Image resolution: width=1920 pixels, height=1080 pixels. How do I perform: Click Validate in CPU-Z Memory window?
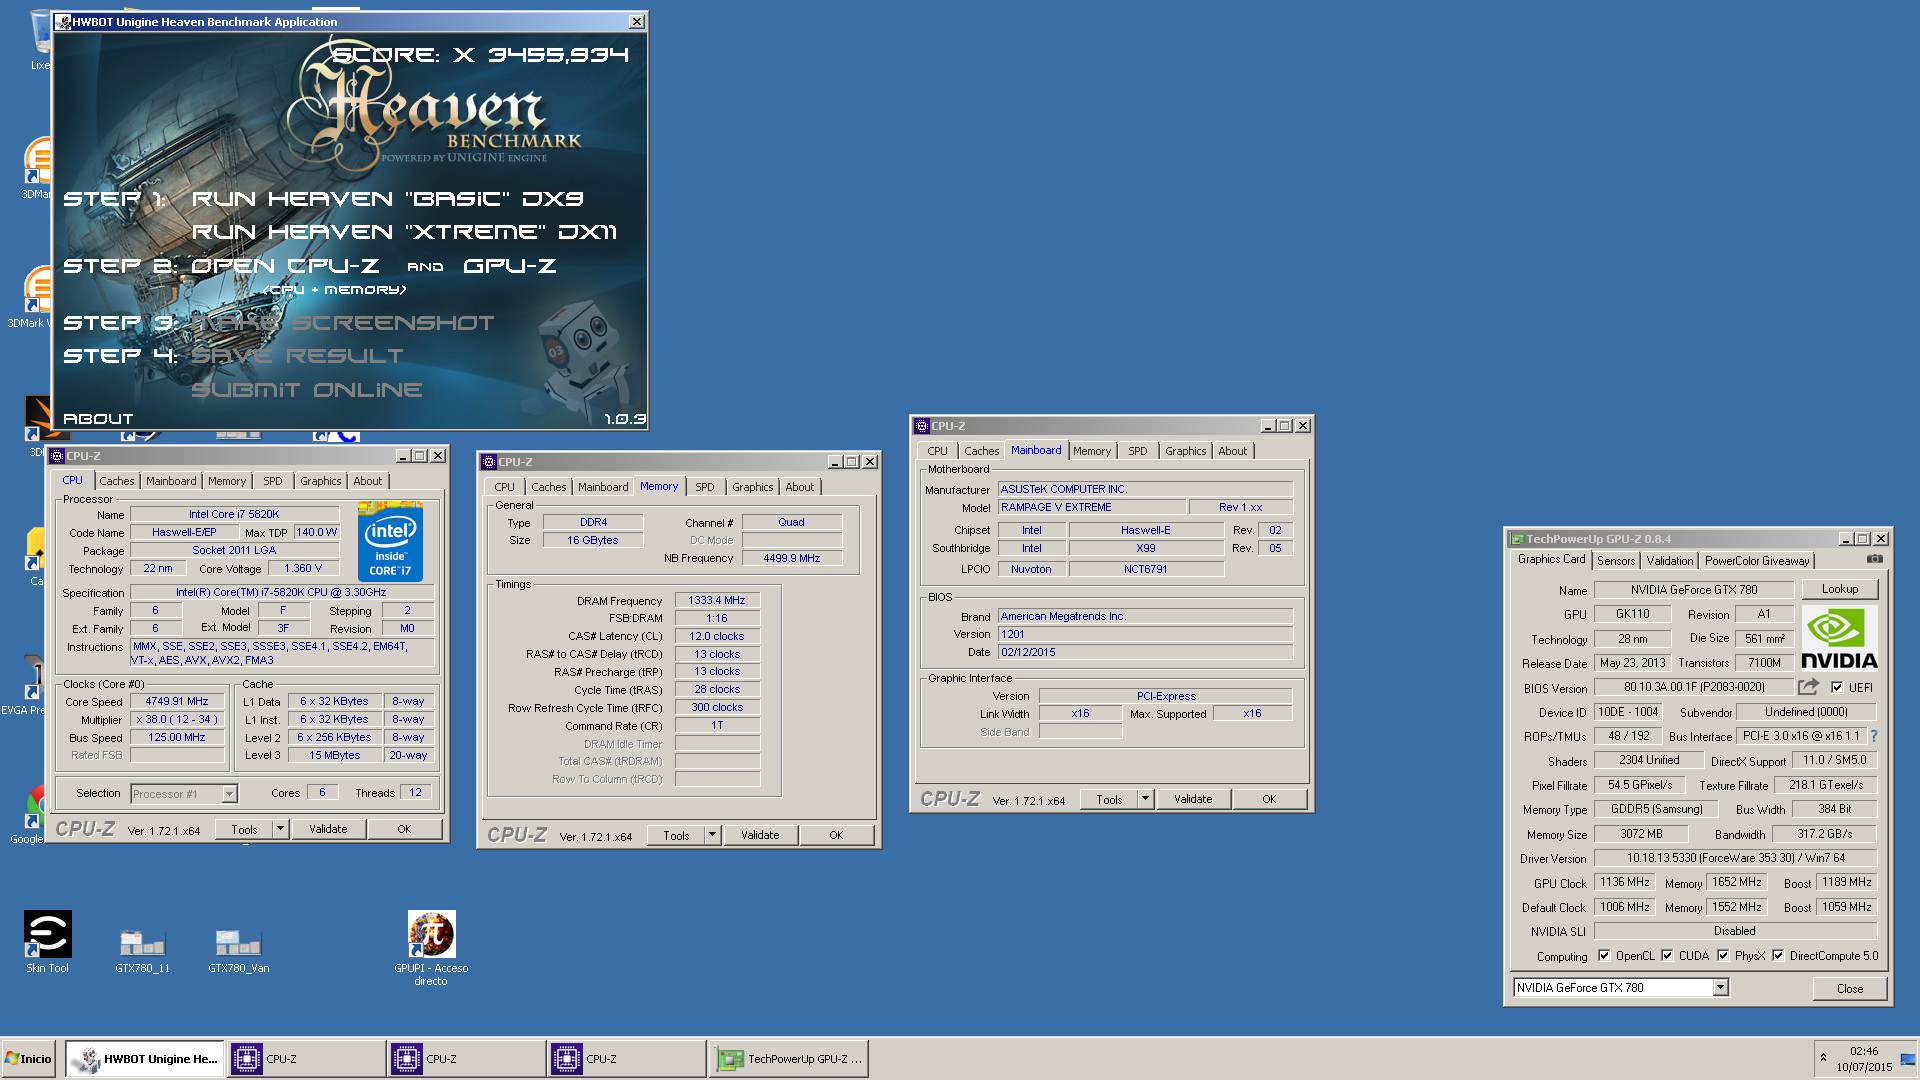coord(760,835)
